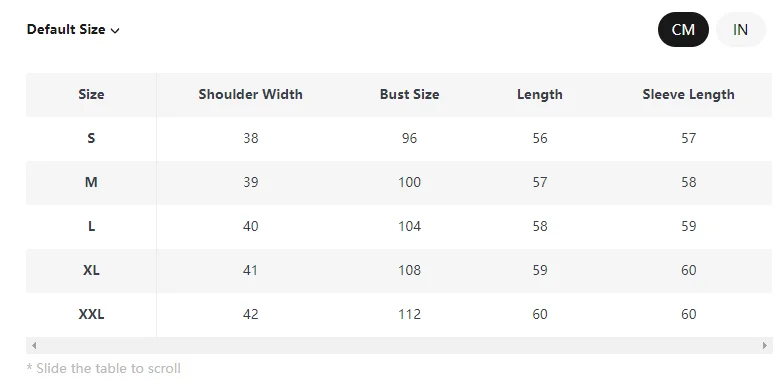Click the bust size value 112
This screenshot has height=388, width=783.
[x=409, y=314]
